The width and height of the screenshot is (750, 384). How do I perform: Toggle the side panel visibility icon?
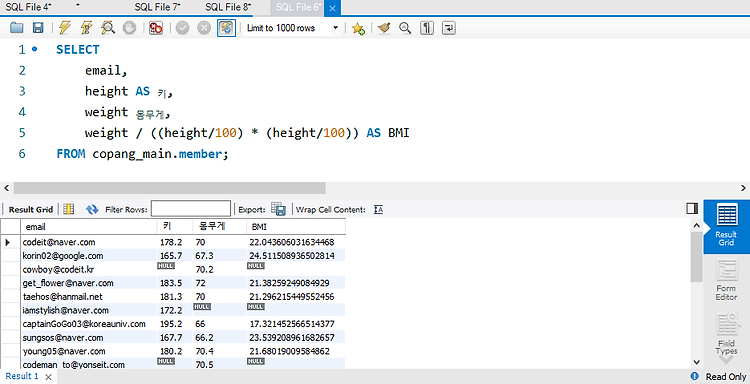coord(692,208)
